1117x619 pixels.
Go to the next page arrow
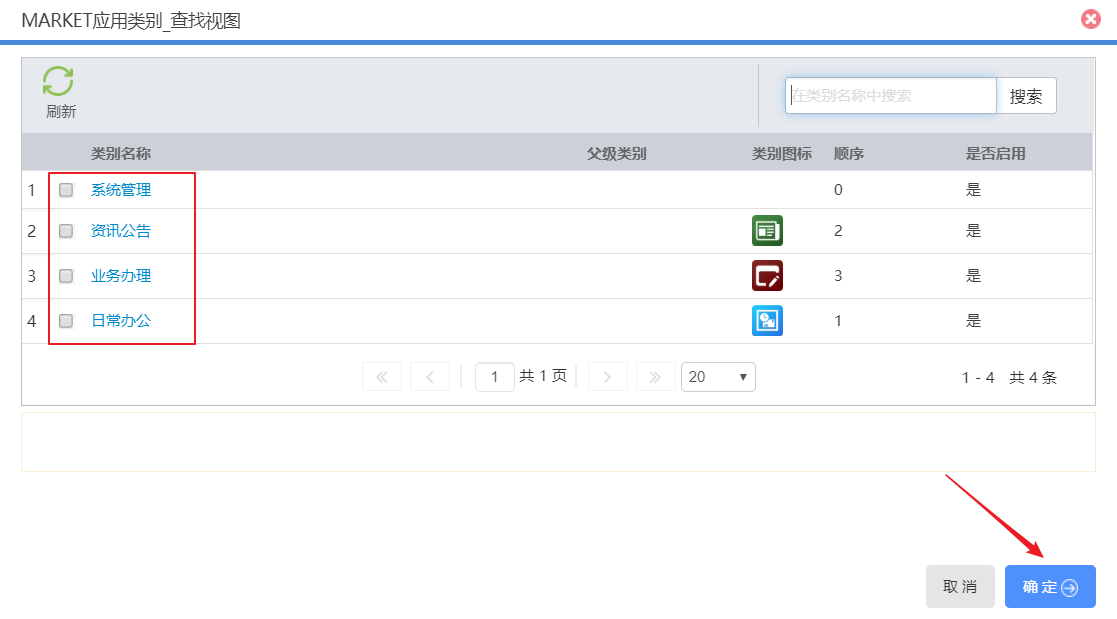pos(607,377)
